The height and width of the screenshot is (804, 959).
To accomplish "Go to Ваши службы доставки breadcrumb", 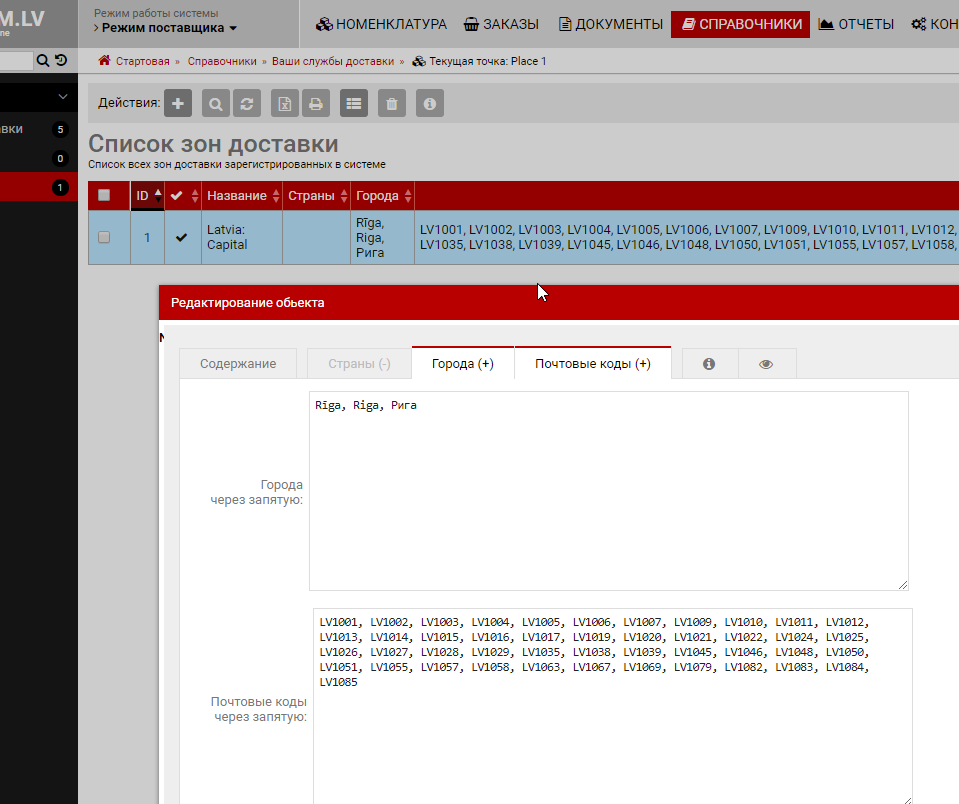I will 333,61.
